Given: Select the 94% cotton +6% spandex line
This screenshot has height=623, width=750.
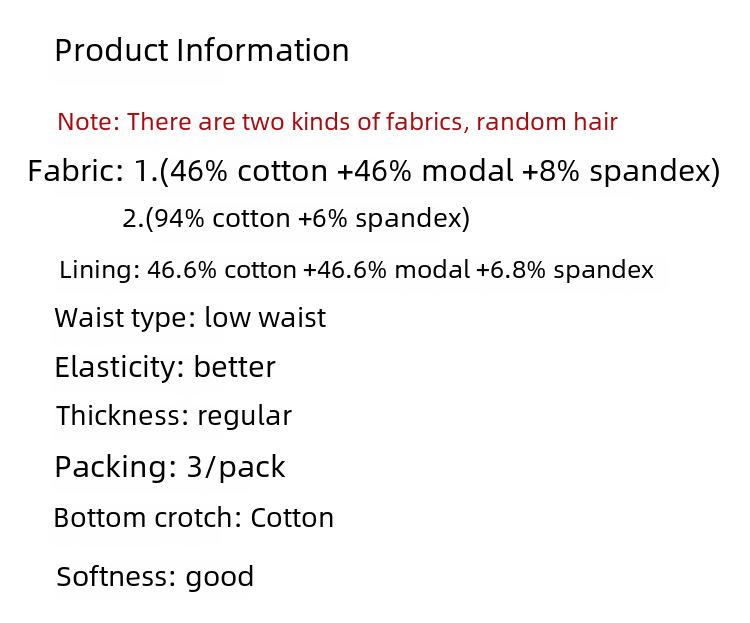Looking at the screenshot, I should (x=296, y=219).
